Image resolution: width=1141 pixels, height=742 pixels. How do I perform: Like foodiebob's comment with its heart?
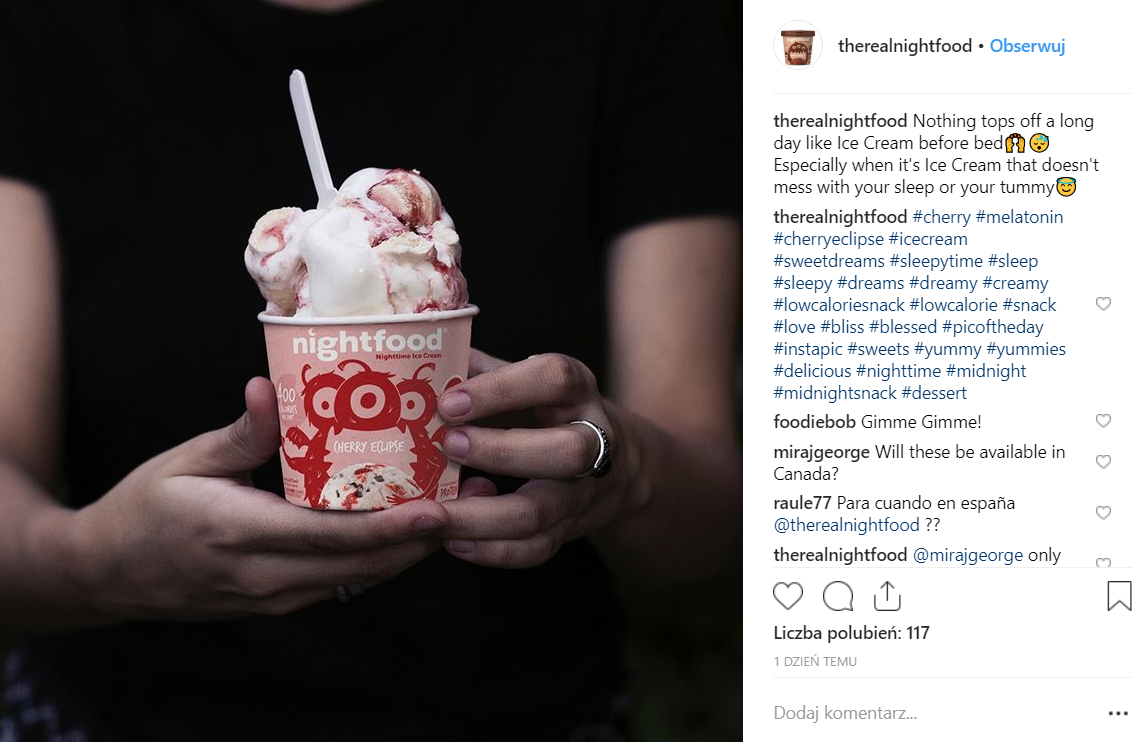[1103, 420]
